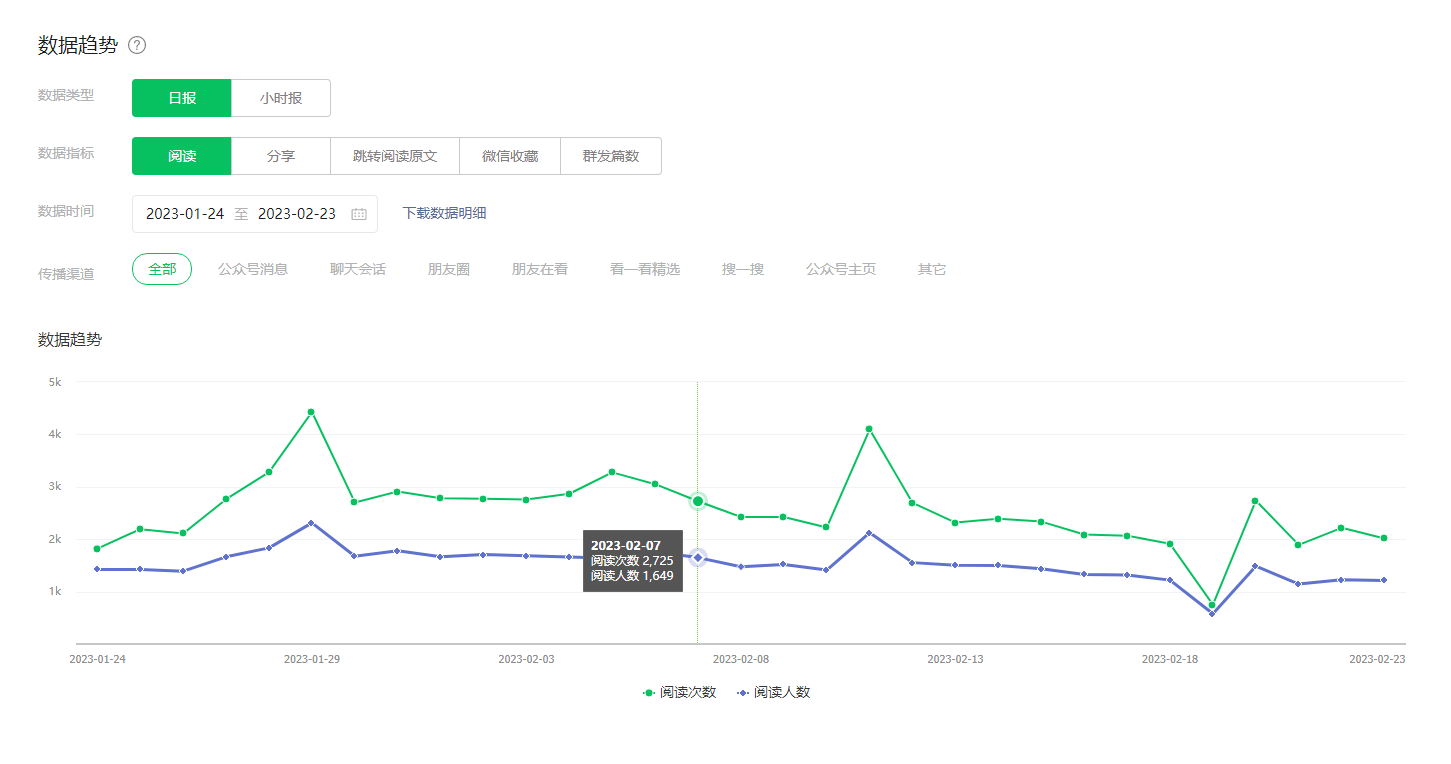Filter by 公众号消息 channel

click(x=253, y=269)
